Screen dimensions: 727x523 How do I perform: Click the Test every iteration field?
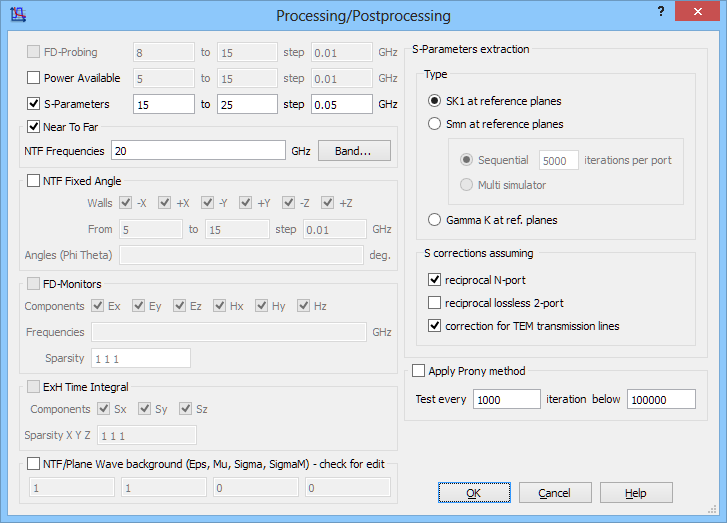click(x=506, y=399)
